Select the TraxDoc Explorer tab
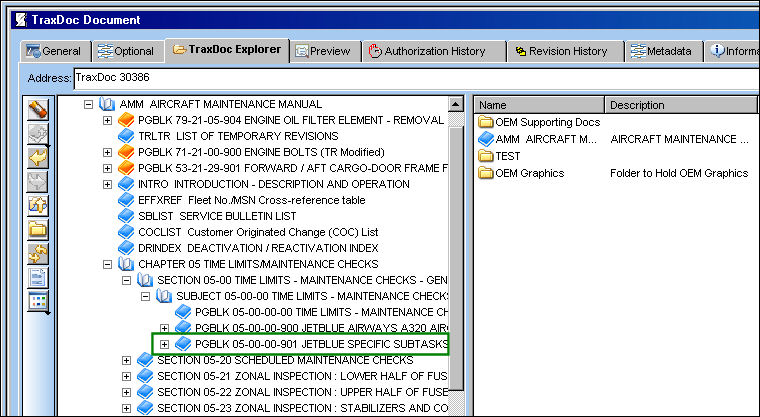The width and height of the screenshot is (760, 417). [227, 50]
